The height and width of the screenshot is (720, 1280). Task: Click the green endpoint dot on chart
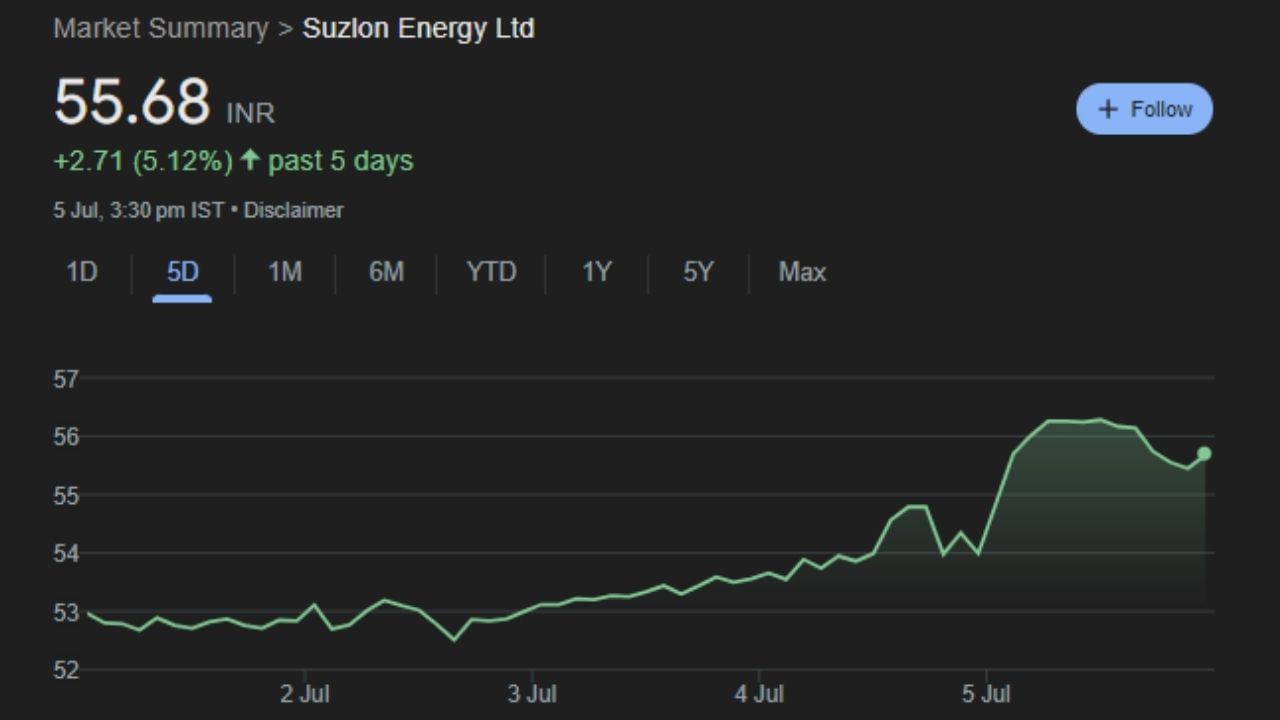(1204, 453)
